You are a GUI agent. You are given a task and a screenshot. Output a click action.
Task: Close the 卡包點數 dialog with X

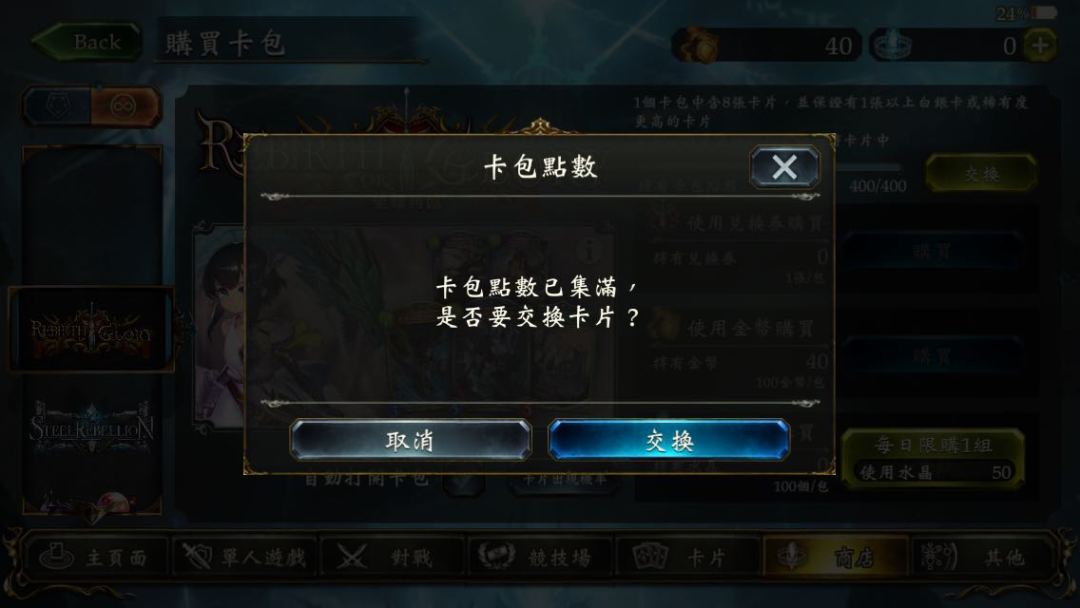coord(785,167)
